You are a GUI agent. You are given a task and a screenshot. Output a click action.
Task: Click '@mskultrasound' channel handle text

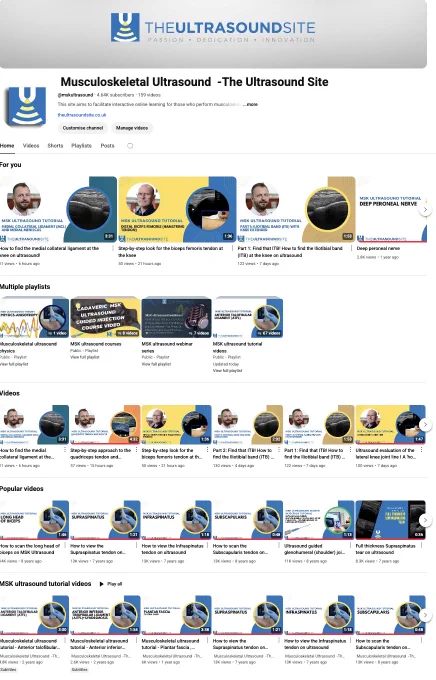click(75, 95)
